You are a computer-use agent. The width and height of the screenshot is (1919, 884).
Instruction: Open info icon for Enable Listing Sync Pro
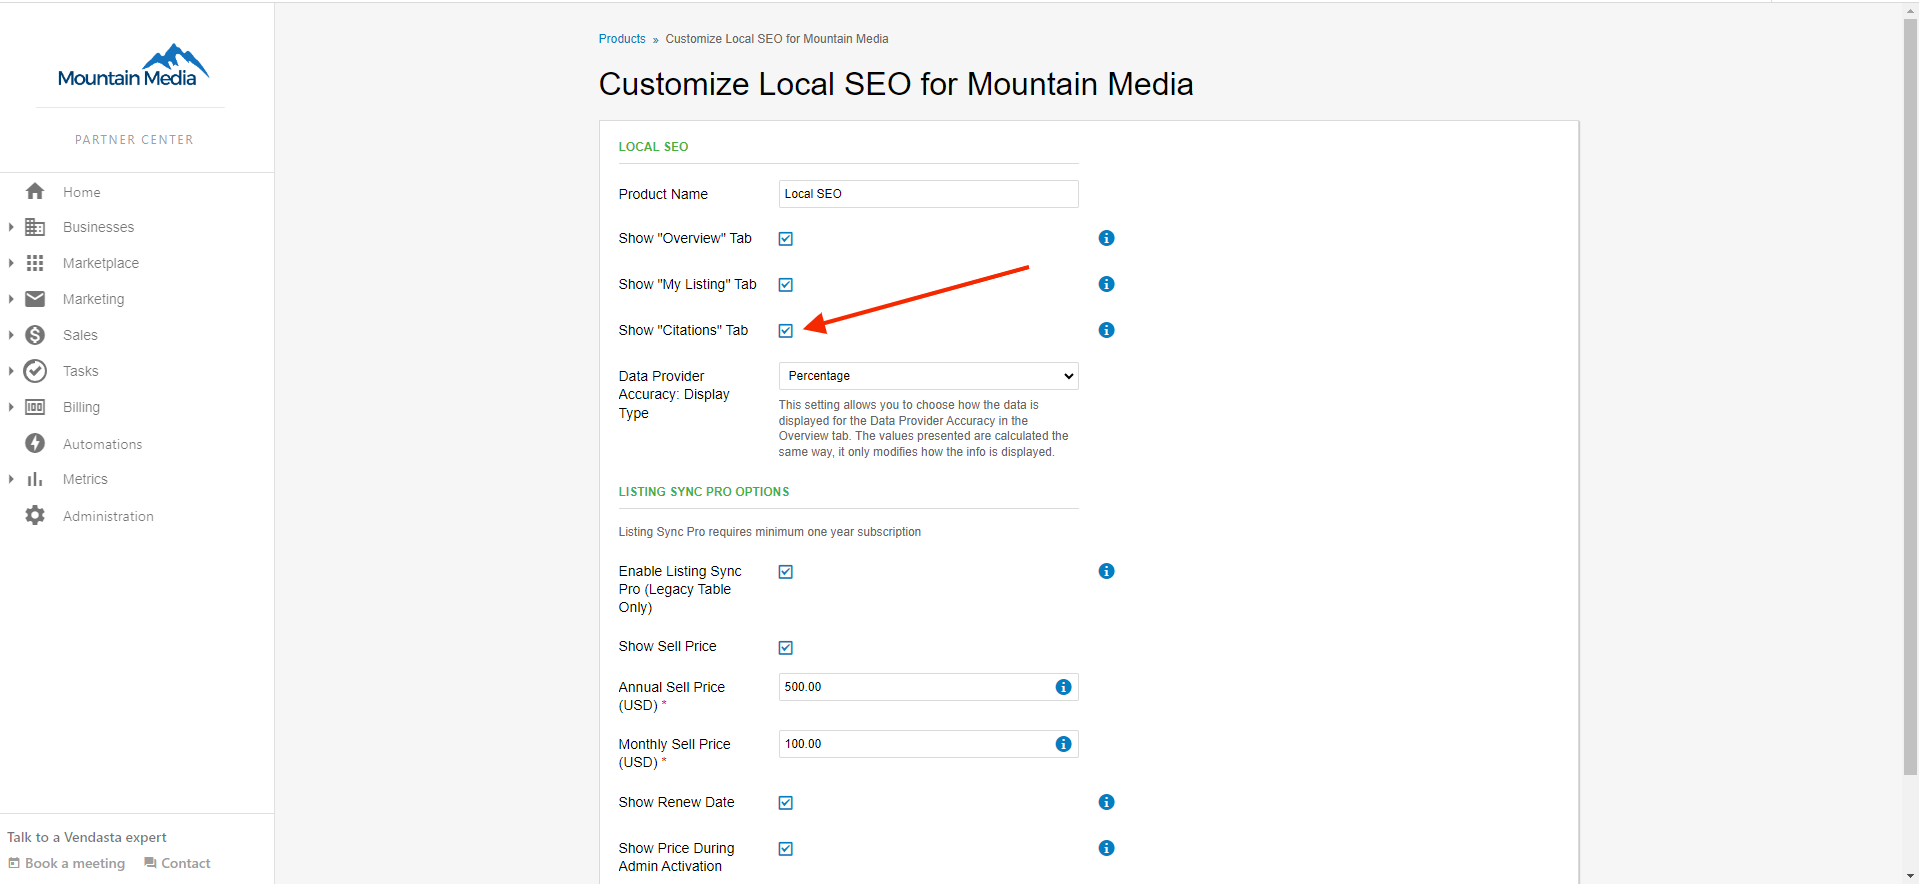[x=1106, y=571]
